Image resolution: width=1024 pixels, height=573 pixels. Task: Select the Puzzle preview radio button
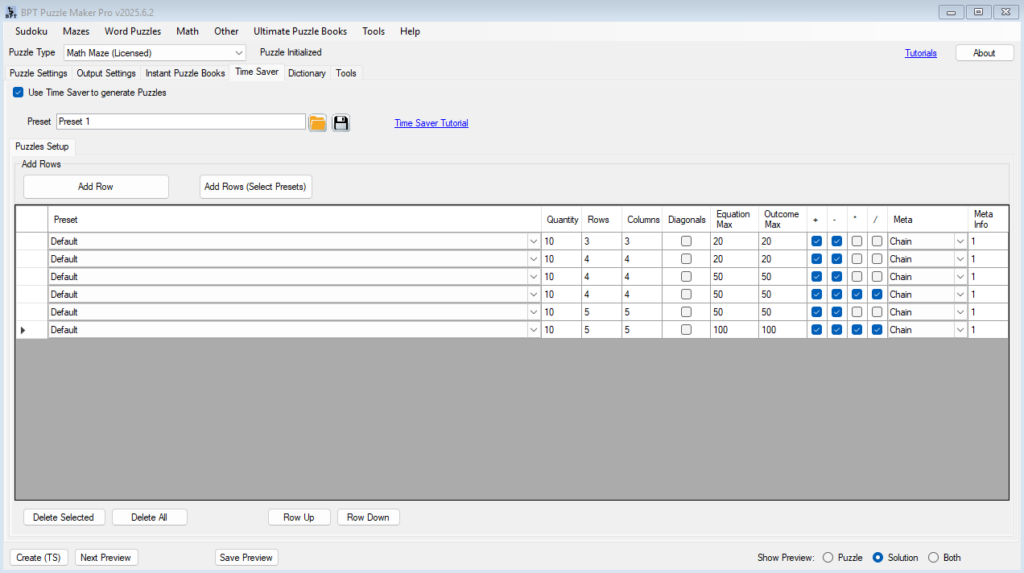tap(828, 558)
